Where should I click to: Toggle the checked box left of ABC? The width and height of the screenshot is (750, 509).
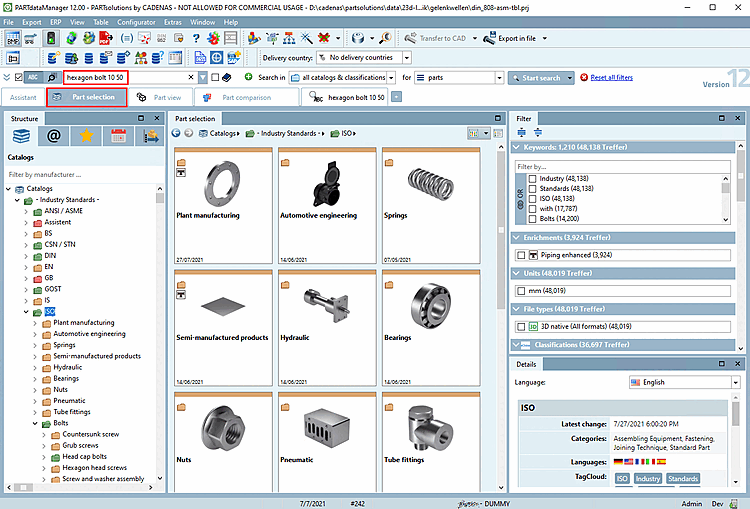(x=19, y=77)
